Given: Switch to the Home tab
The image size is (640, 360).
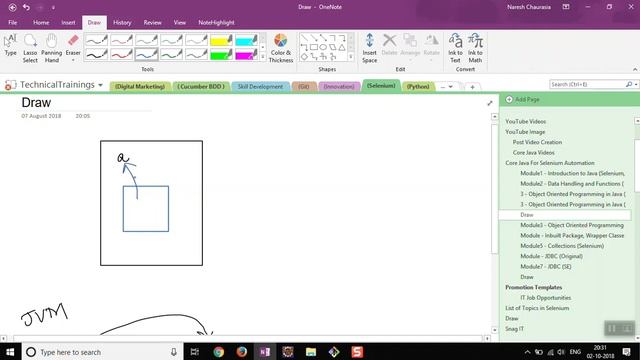Looking at the screenshot, I should pos(41,22).
